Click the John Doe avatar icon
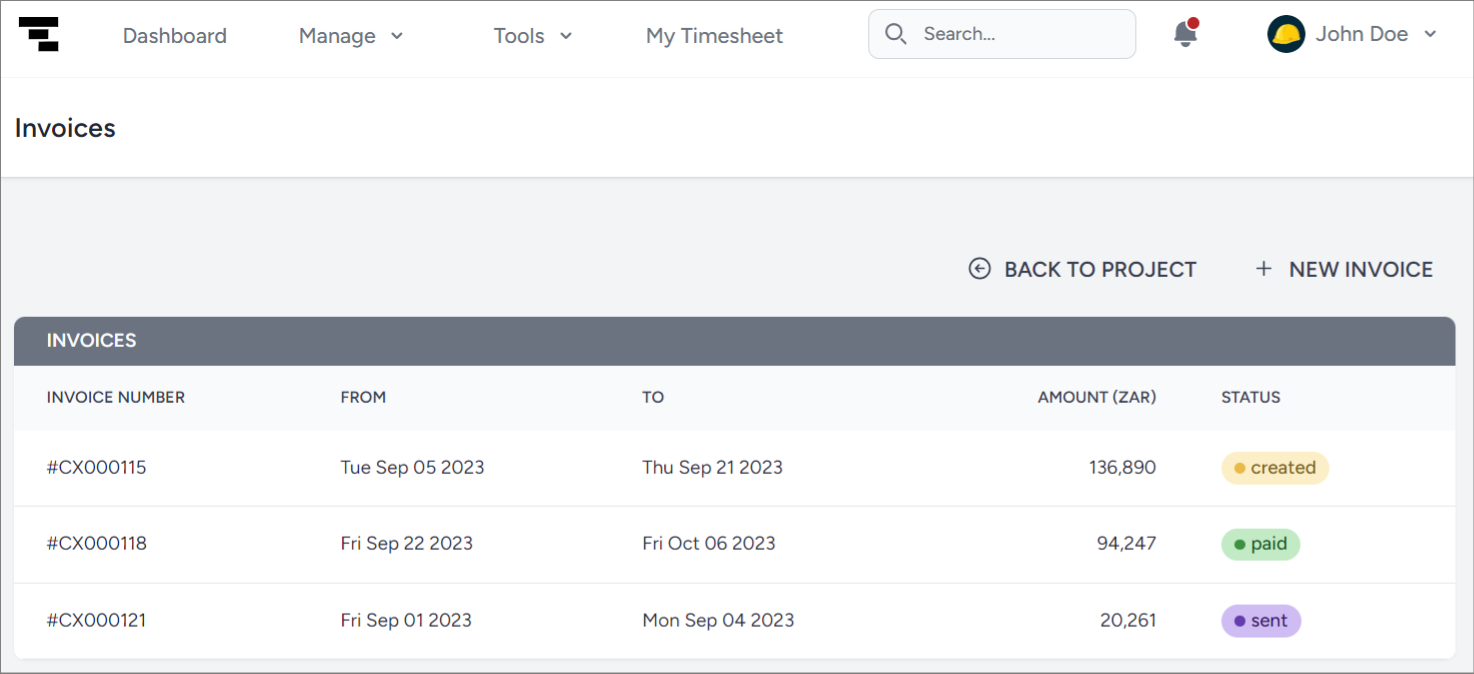Viewport: 1474px width, 674px height. pyautogui.click(x=1286, y=33)
